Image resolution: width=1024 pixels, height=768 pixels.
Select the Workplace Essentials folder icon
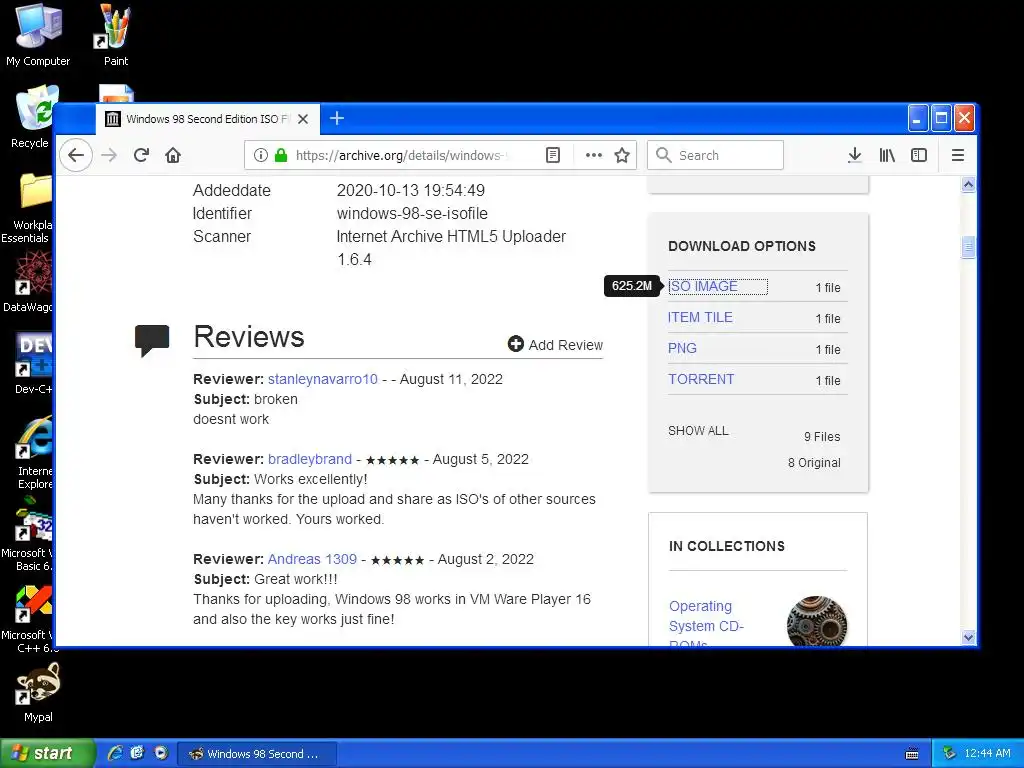point(27,208)
